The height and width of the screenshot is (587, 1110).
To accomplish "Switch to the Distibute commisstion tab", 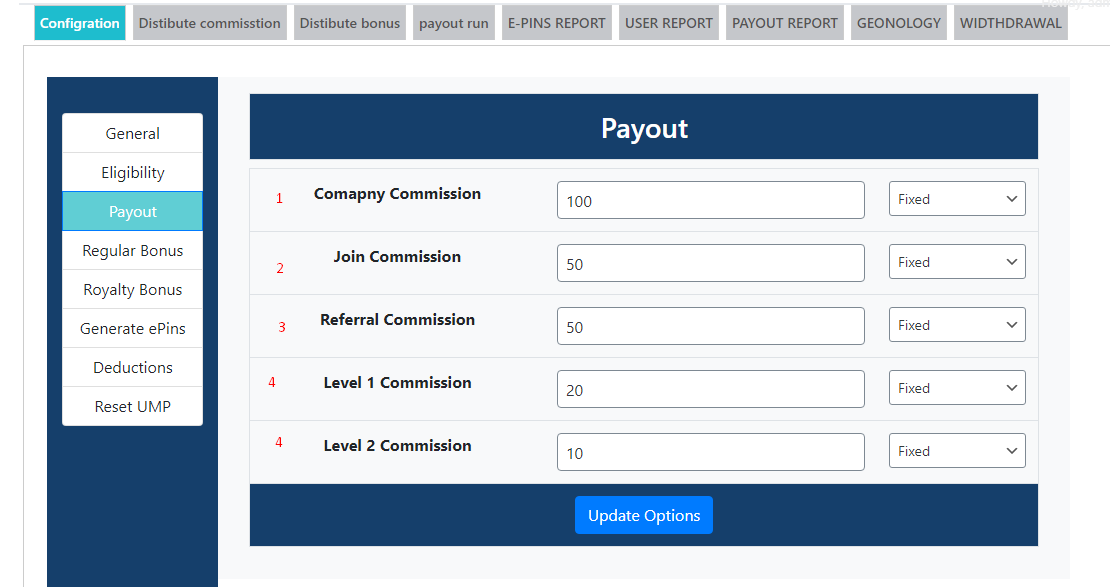I will coord(209,23).
